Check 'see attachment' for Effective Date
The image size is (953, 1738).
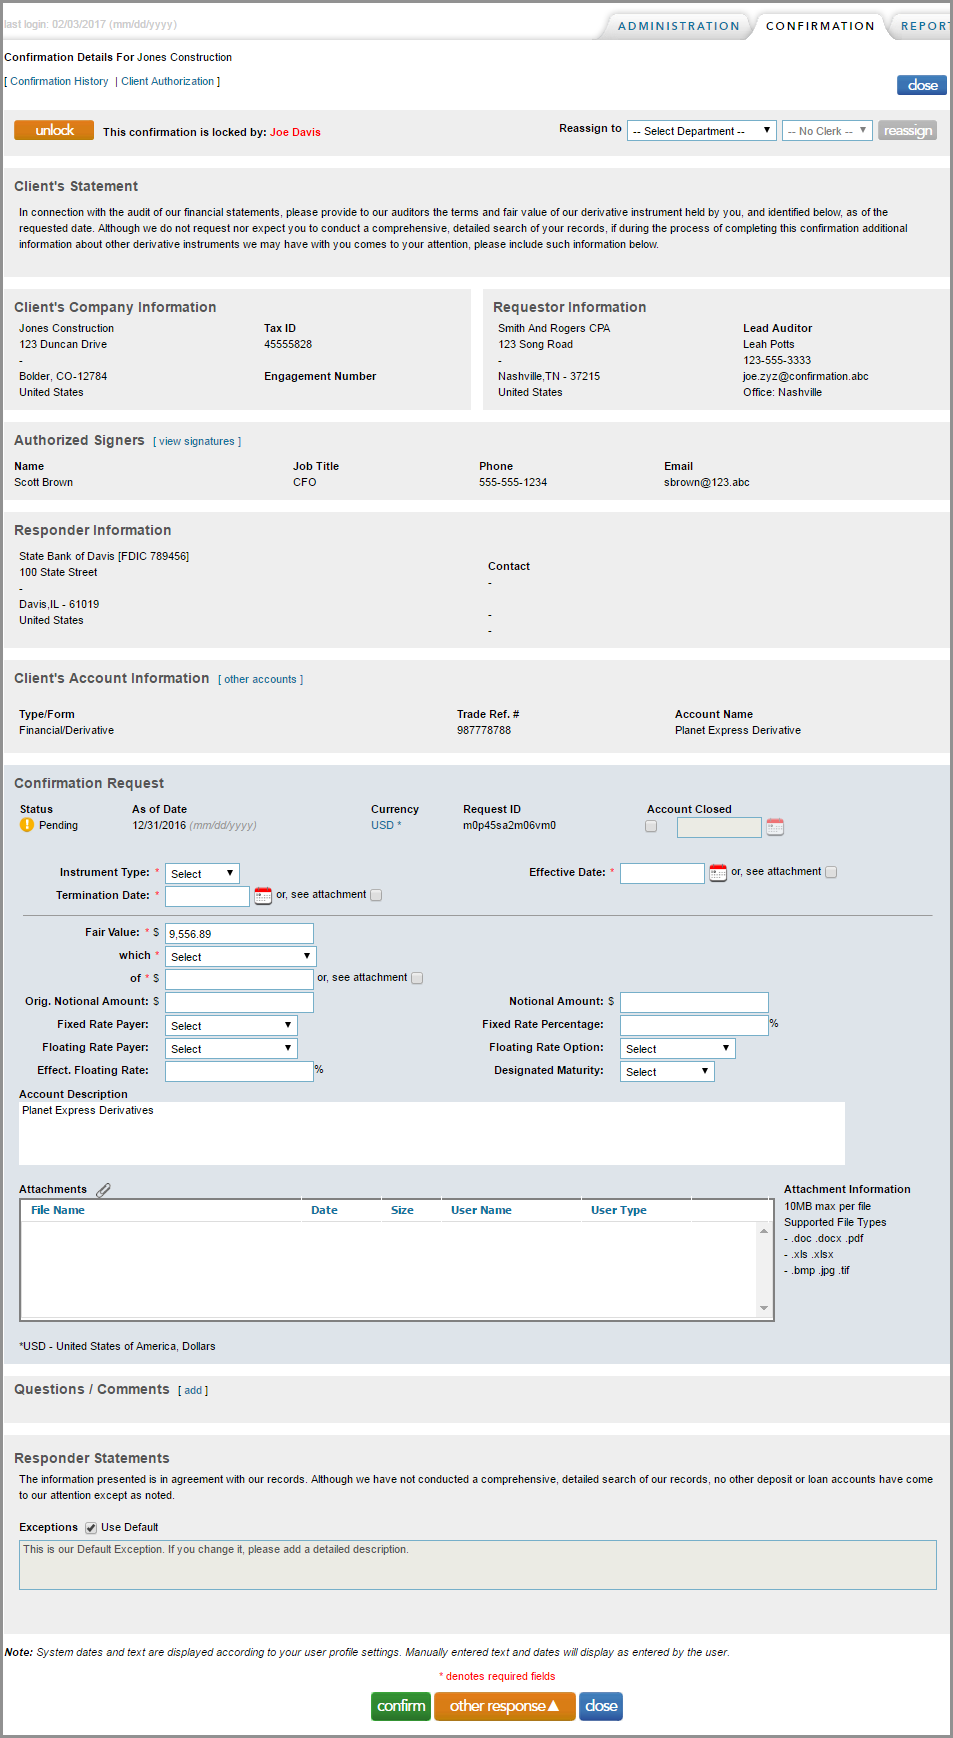pyautogui.click(x=831, y=872)
